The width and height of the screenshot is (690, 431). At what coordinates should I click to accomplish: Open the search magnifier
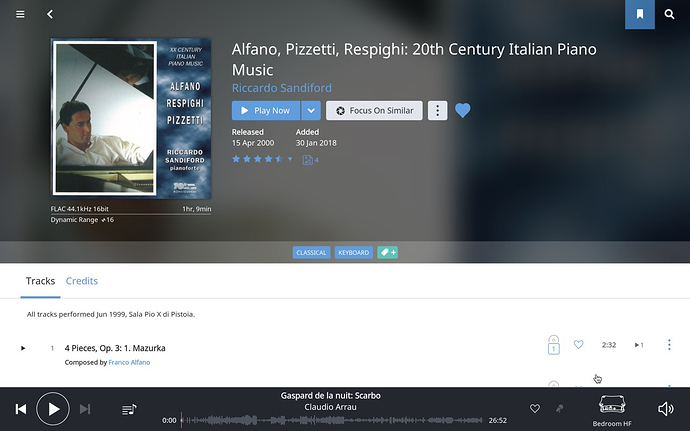point(669,15)
